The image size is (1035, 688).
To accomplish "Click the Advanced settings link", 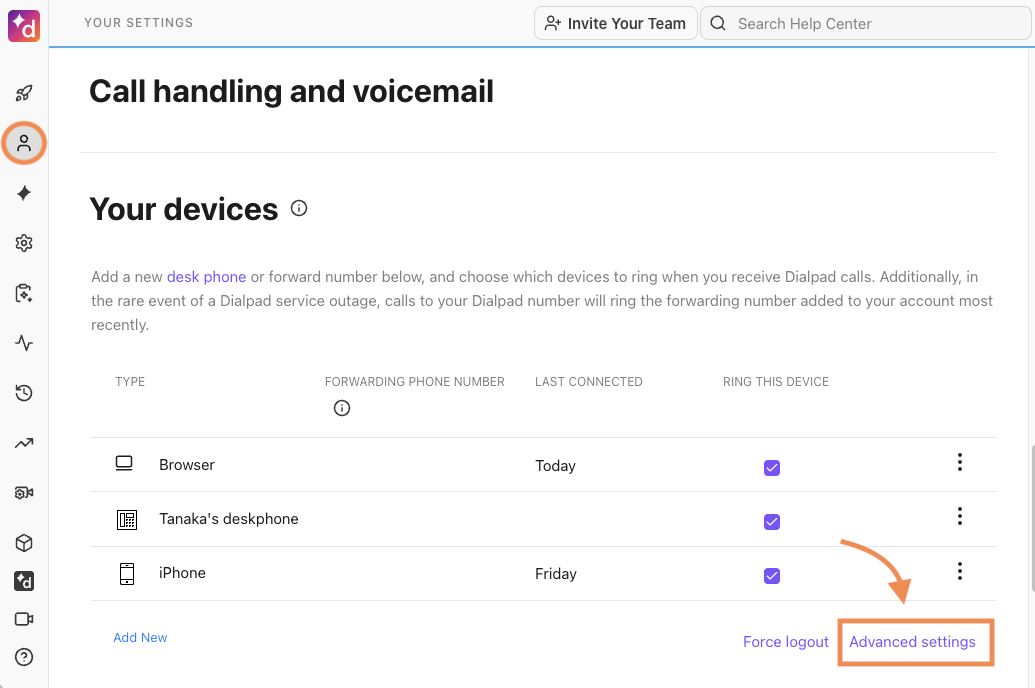I will coord(912,642).
